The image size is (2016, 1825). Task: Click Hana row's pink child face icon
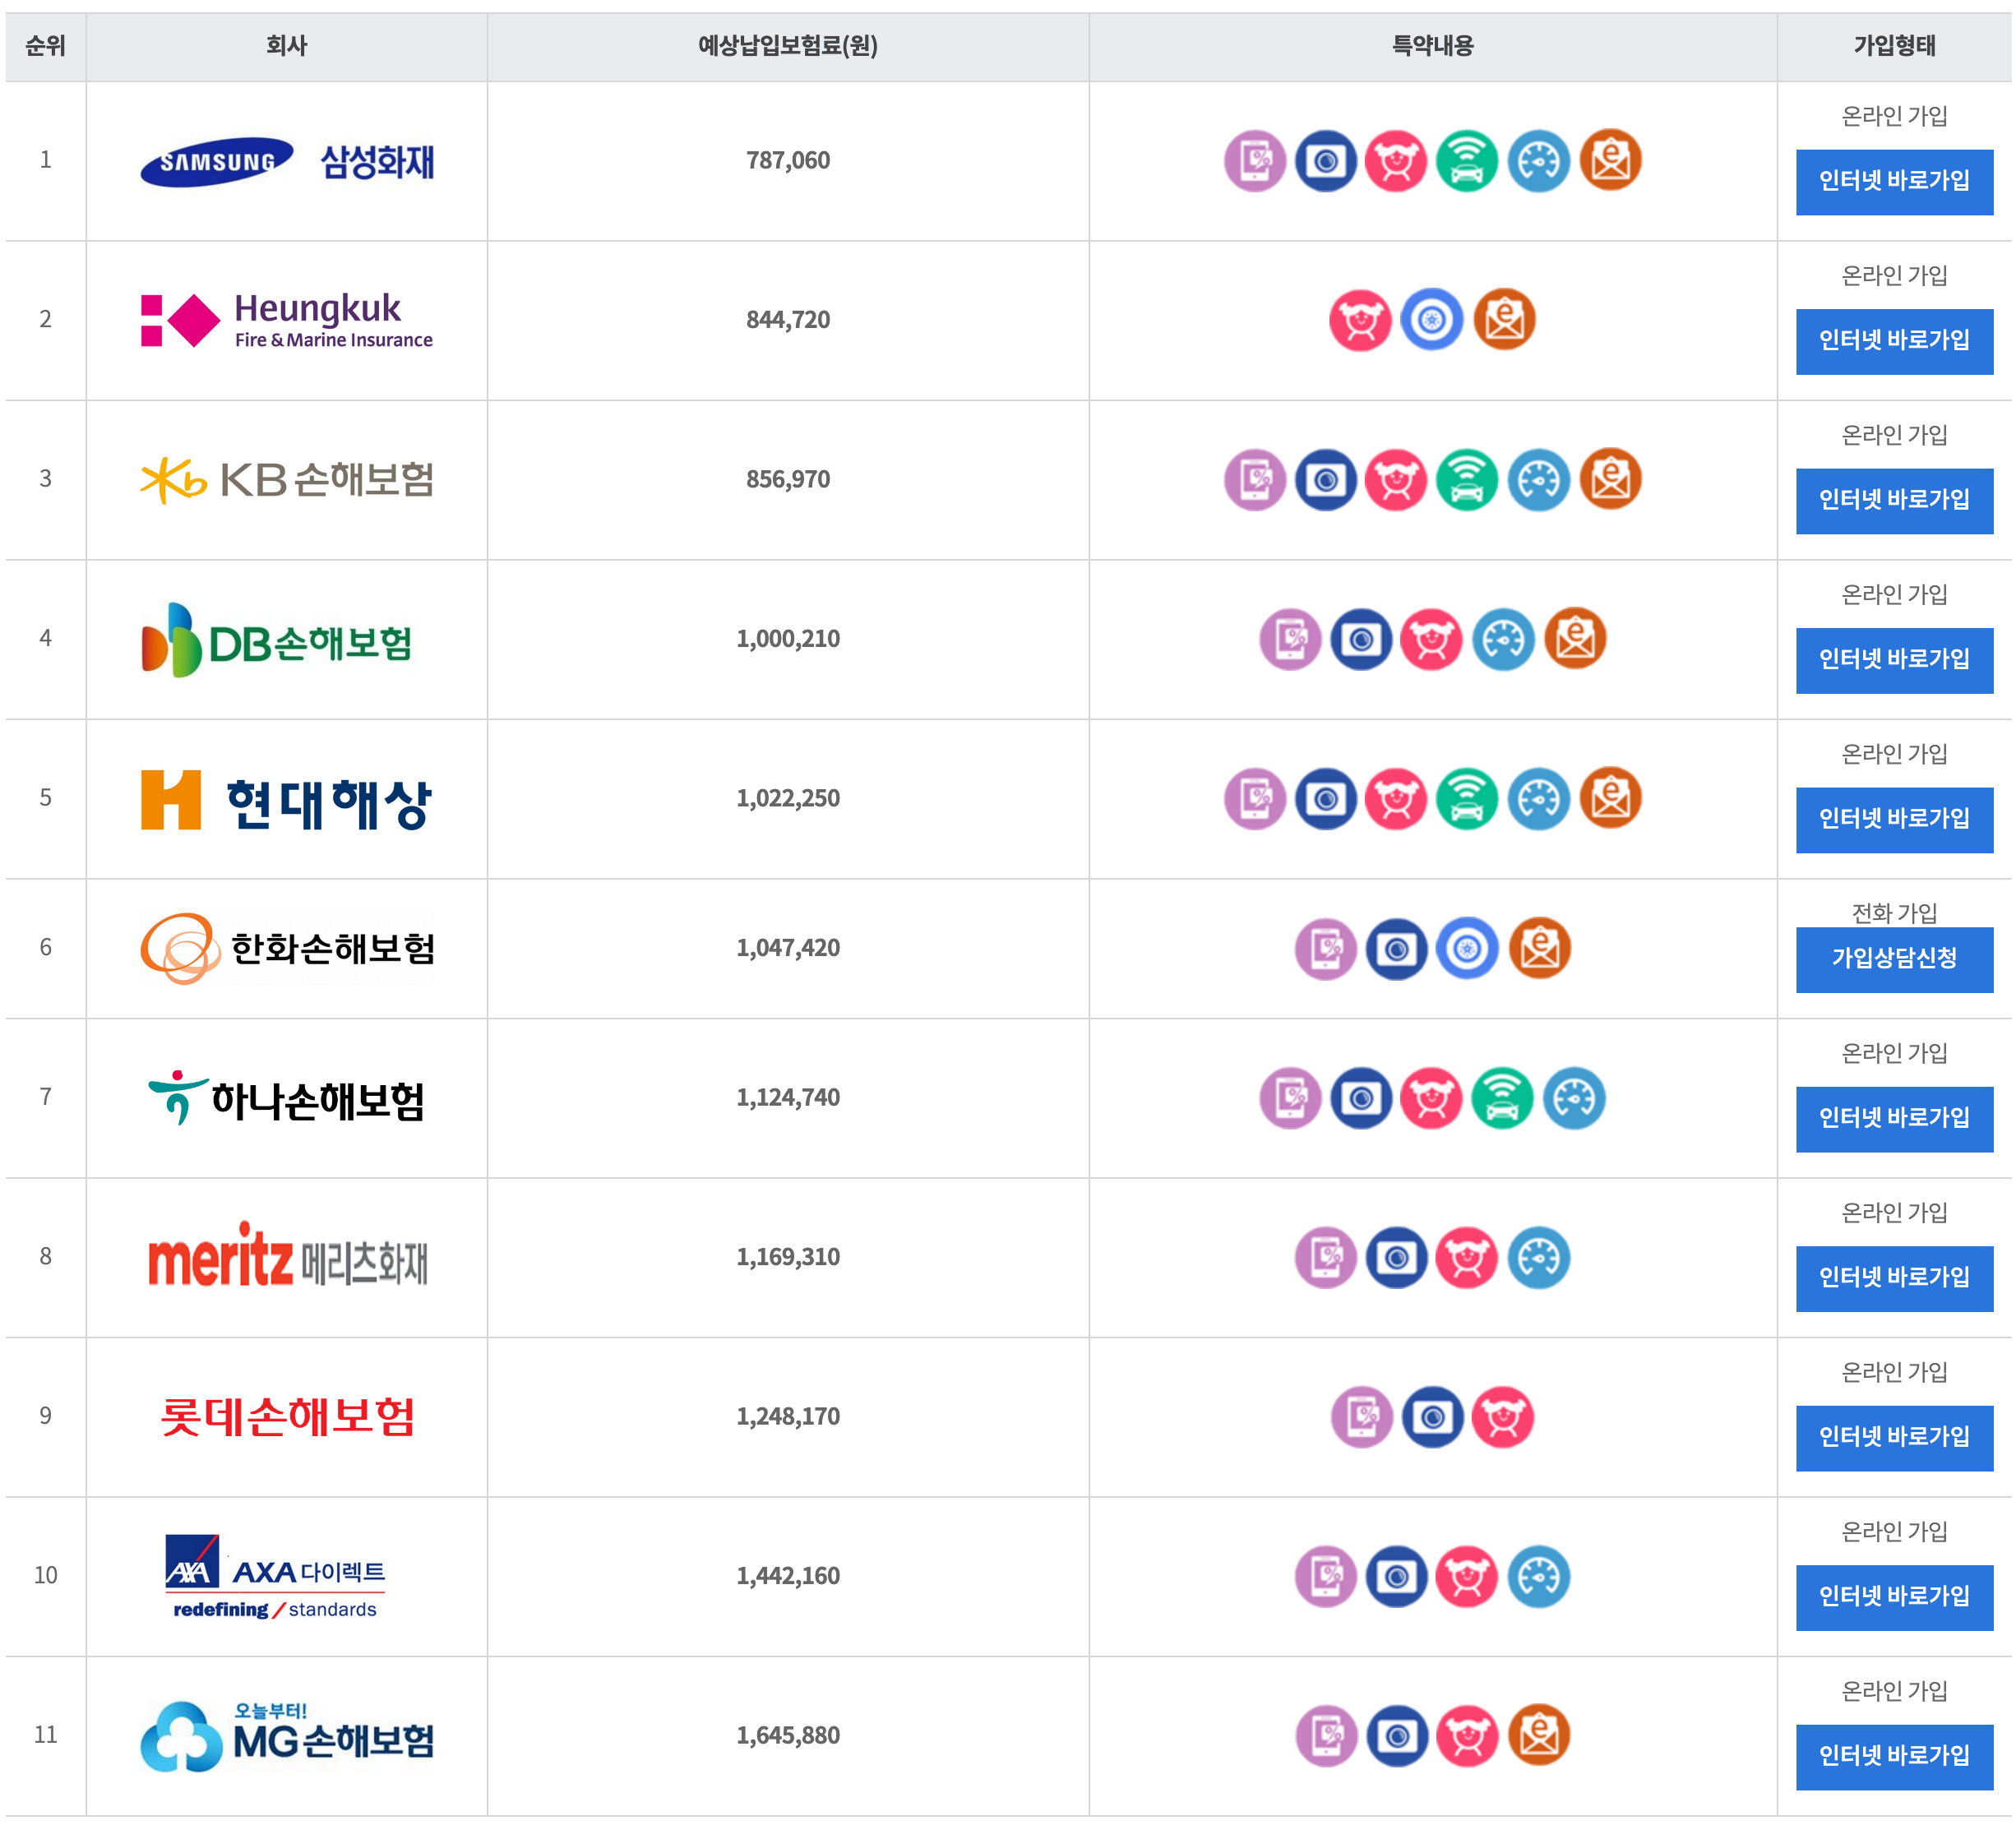pyautogui.click(x=1431, y=1098)
